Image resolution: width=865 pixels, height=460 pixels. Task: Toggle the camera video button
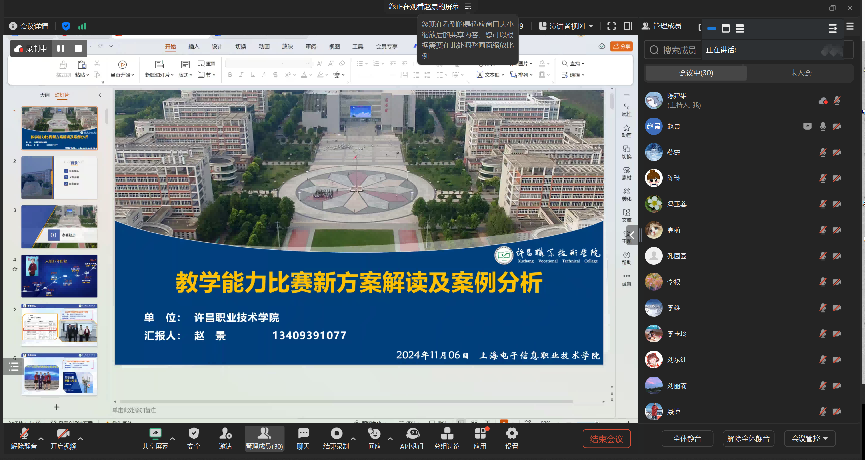[x=62, y=437]
